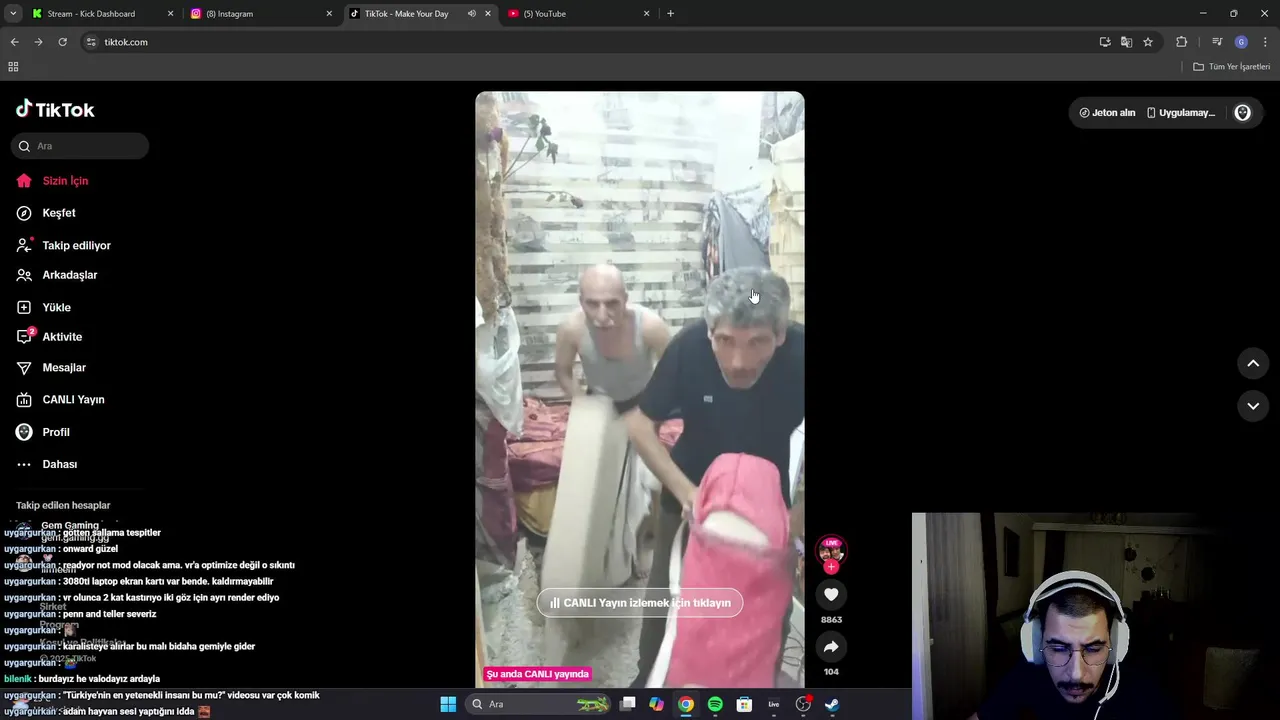
Task: Open Keşfet explore page
Action: click(46, 213)
